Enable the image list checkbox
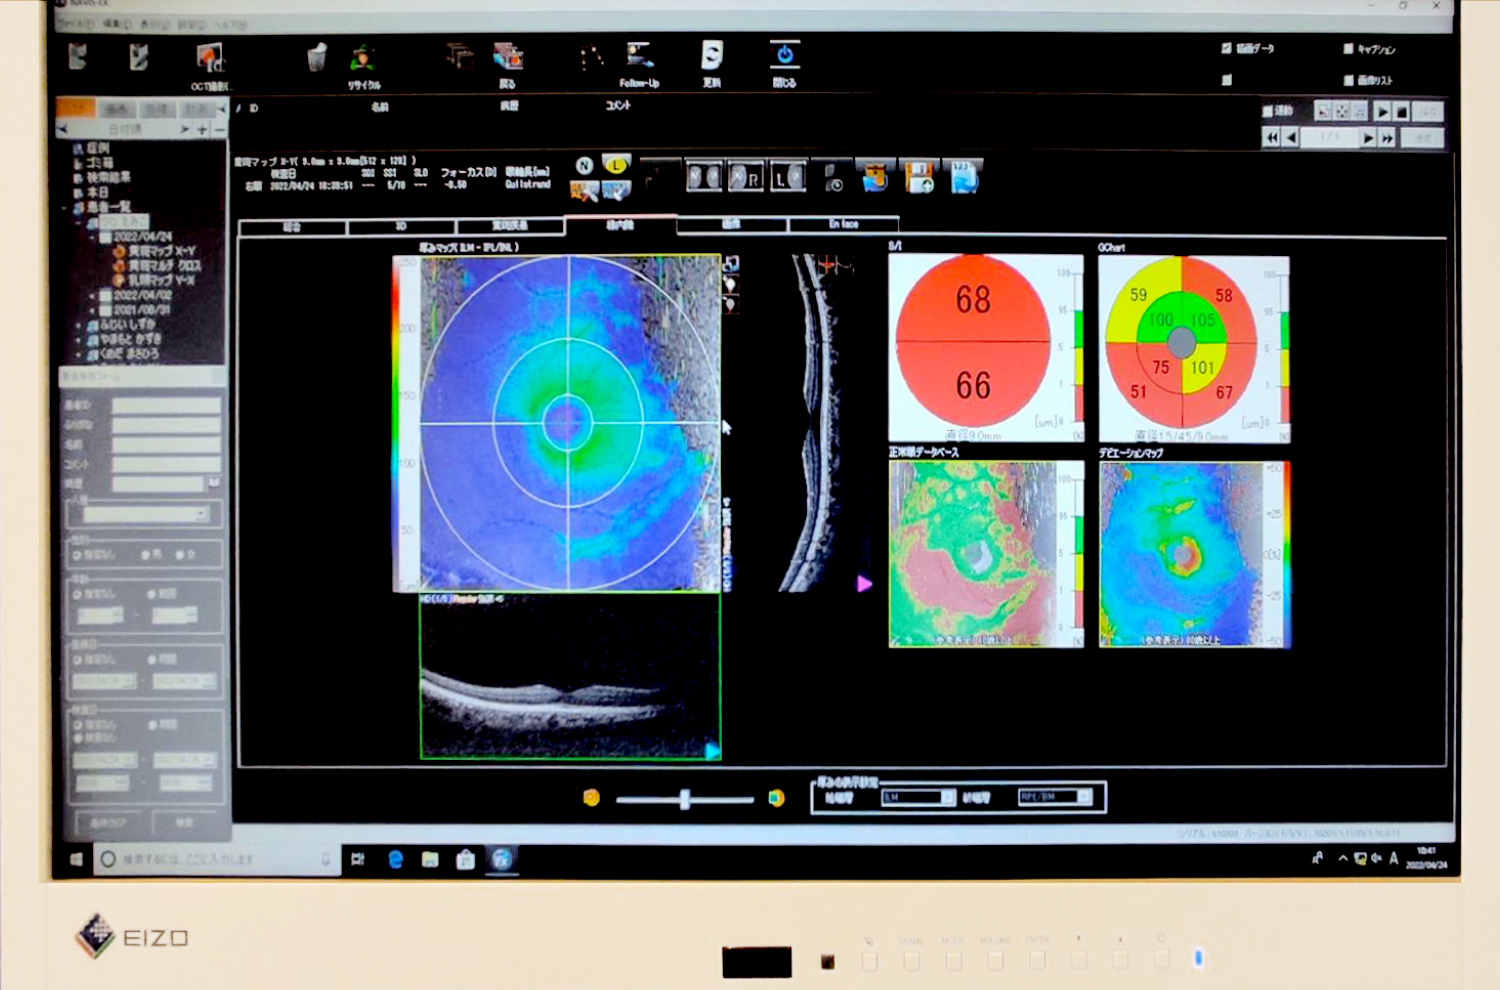 pos(1348,80)
